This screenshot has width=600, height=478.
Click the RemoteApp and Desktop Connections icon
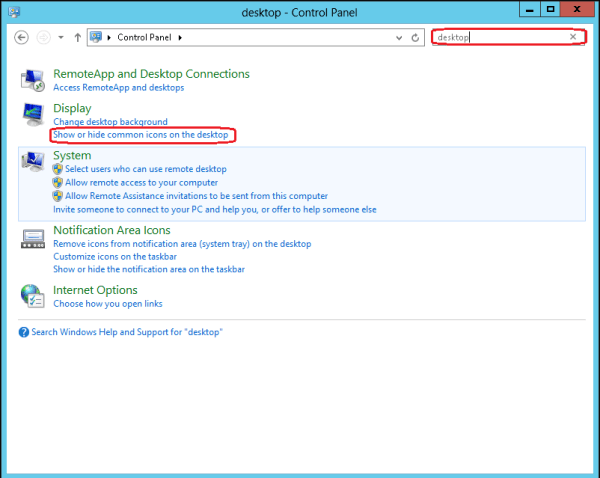[x=34, y=80]
